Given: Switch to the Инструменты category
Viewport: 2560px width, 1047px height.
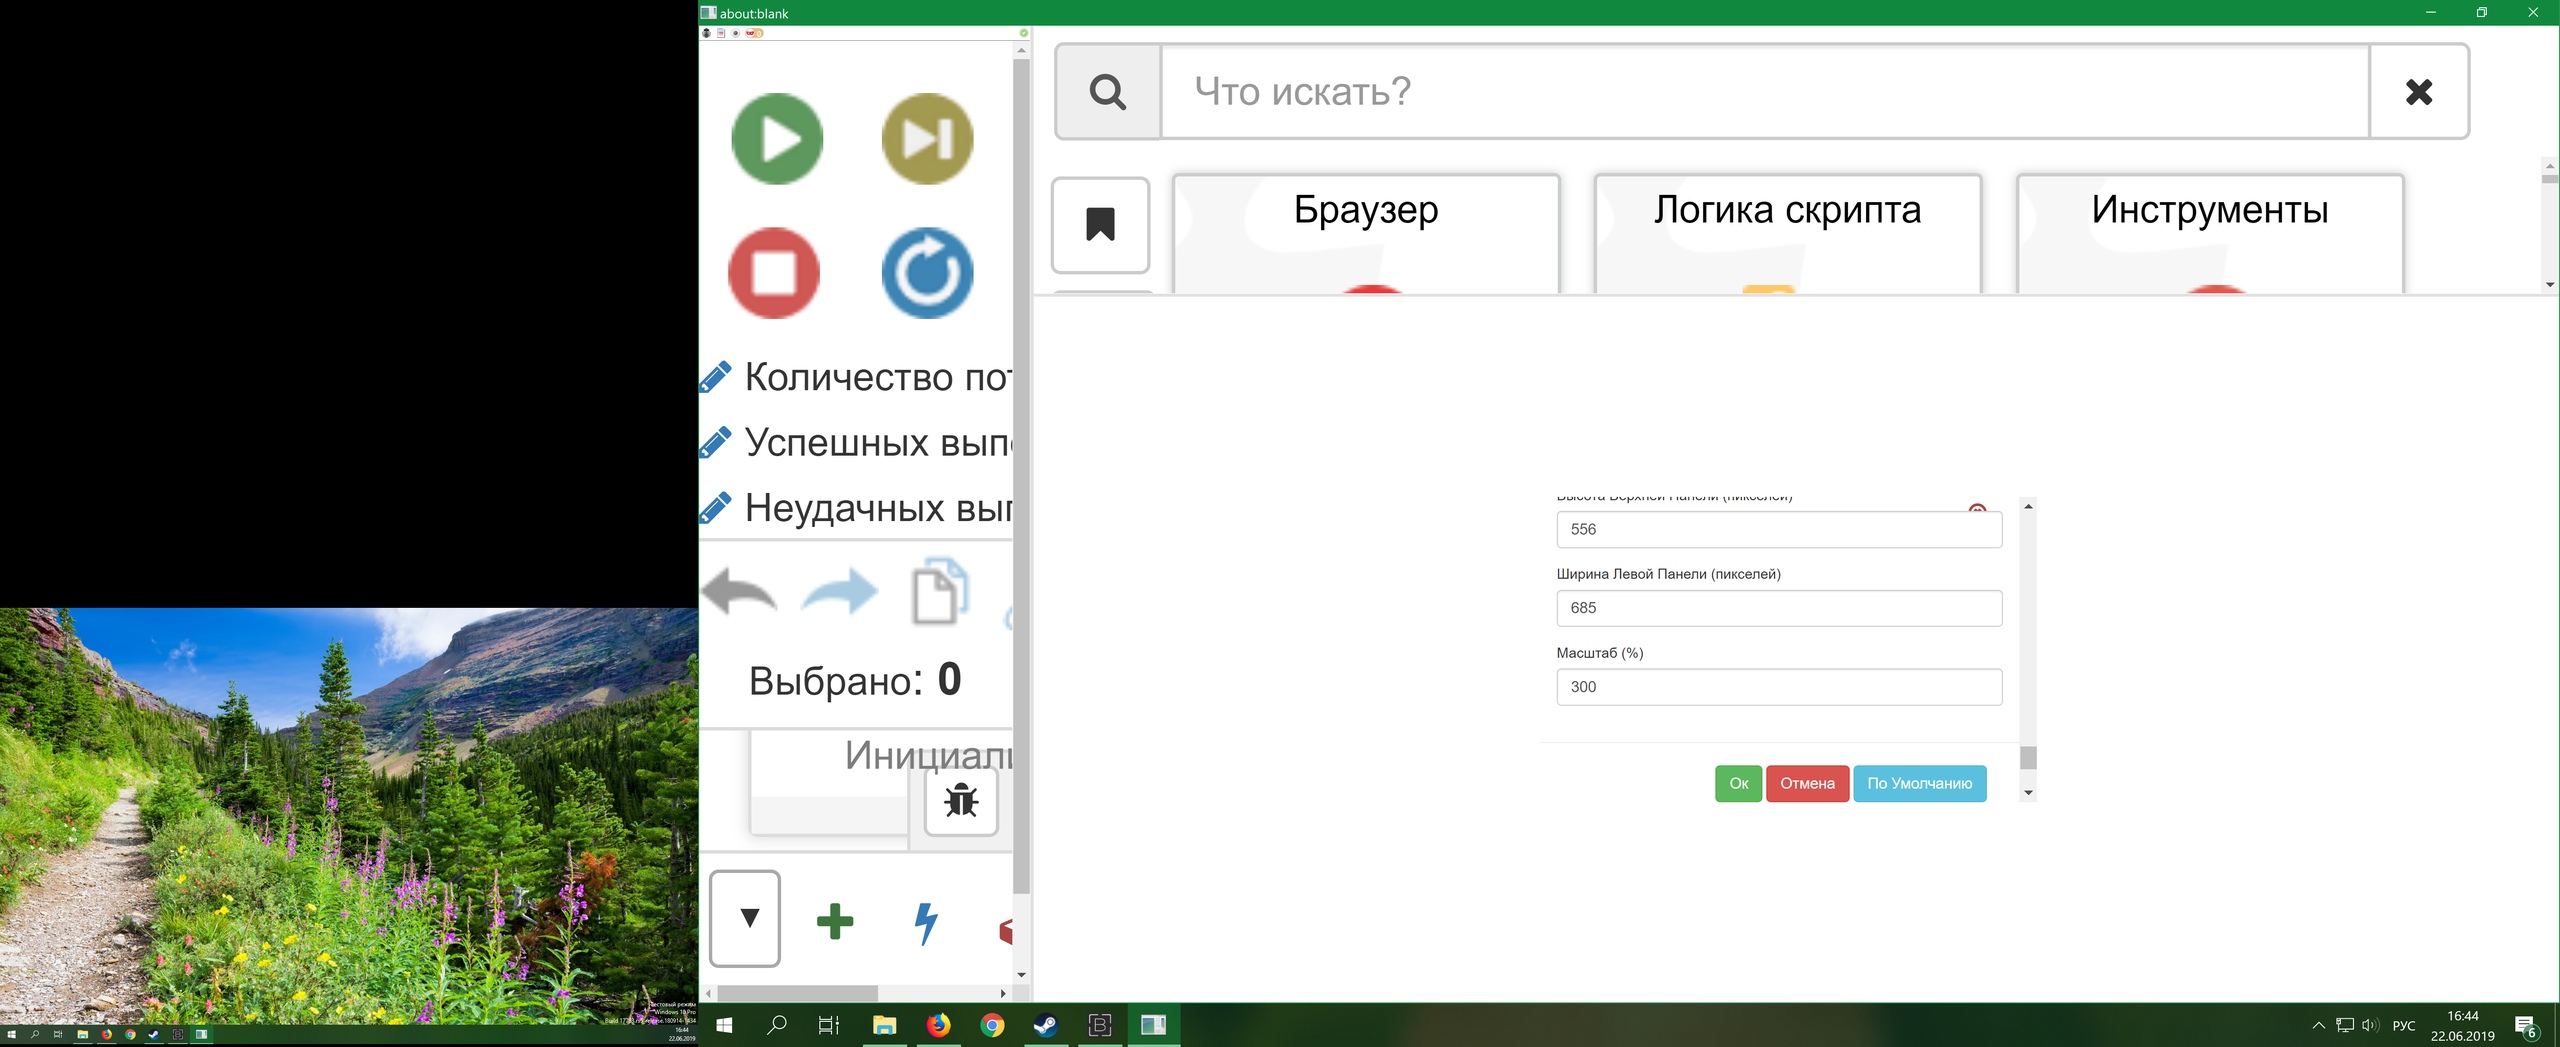Looking at the screenshot, I should point(2209,211).
